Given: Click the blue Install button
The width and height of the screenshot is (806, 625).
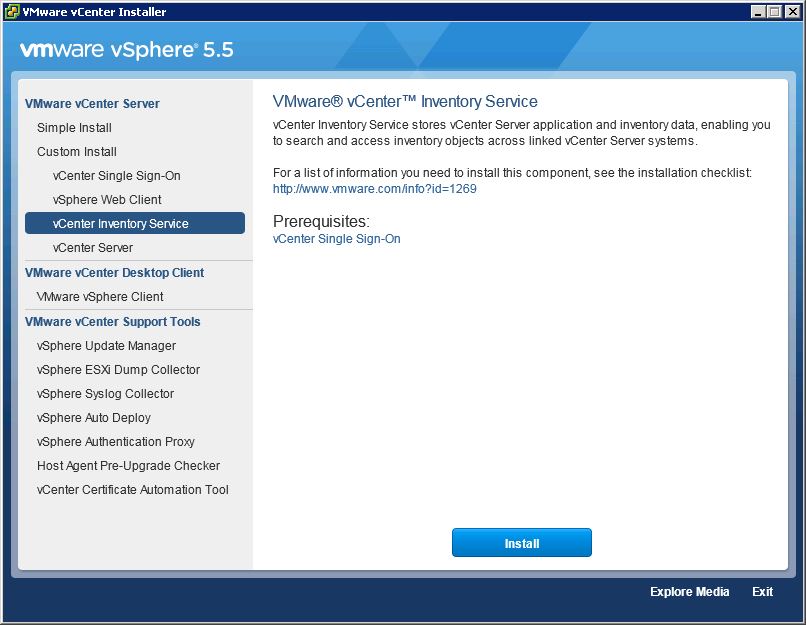Looking at the screenshot, I should pyautogui.click(x=522, y=543).
